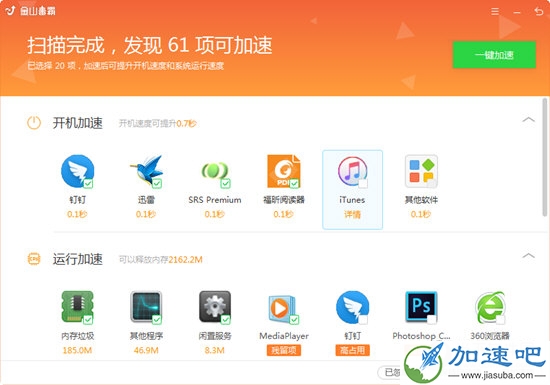
Task: Click the 8.3M value under 闲置服务
Action: [x=215, y=350]
